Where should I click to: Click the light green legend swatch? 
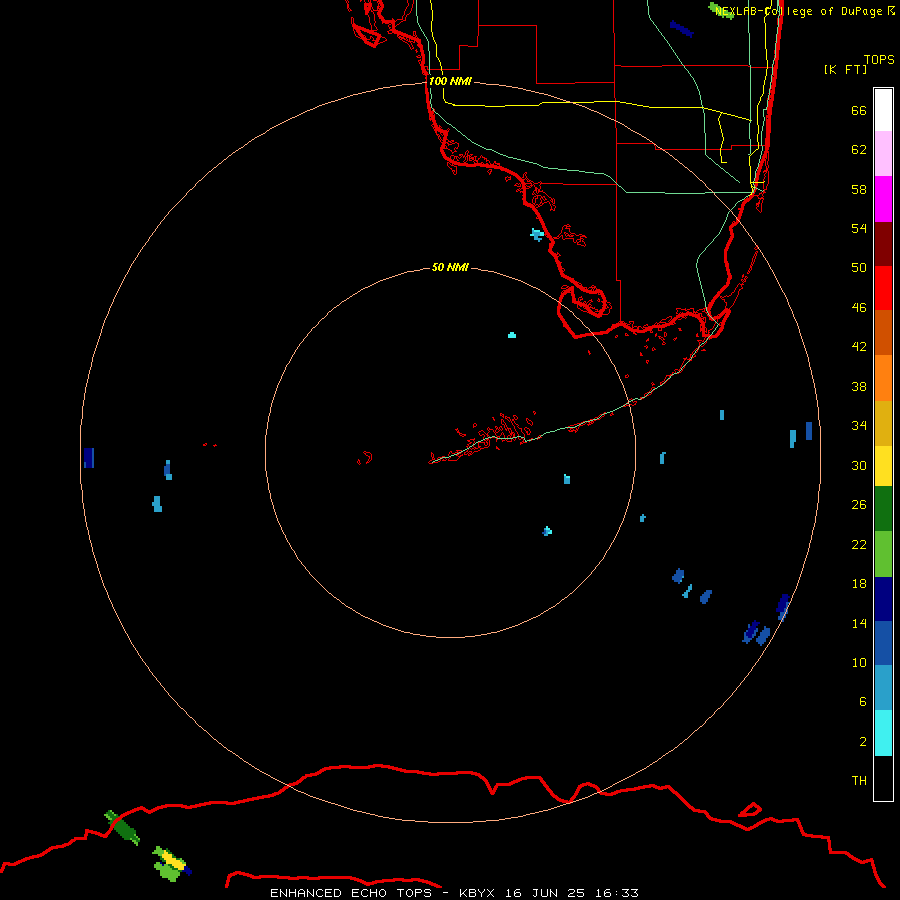click(x=883, y=553)
